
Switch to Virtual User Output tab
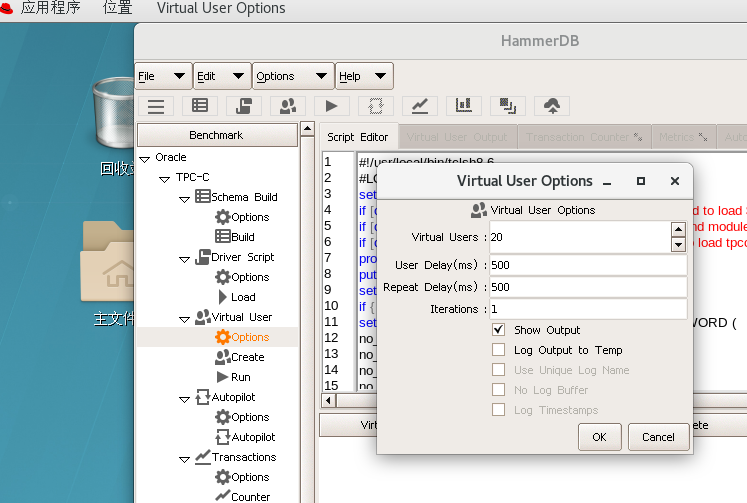pos(457,137)
